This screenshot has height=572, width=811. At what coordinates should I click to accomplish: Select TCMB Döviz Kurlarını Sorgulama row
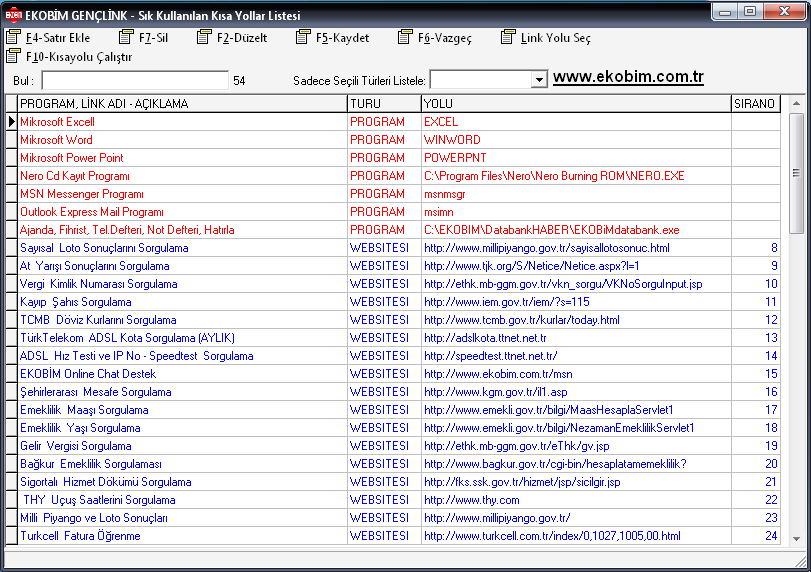coord(393,320)
